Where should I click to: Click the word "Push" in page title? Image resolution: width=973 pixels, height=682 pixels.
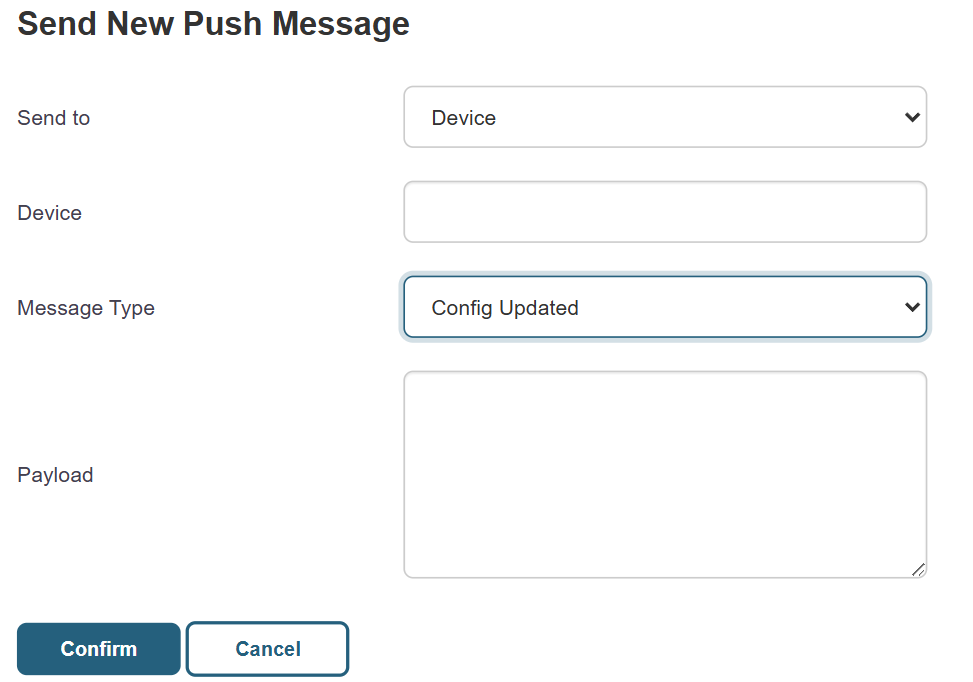click(223, 24)
